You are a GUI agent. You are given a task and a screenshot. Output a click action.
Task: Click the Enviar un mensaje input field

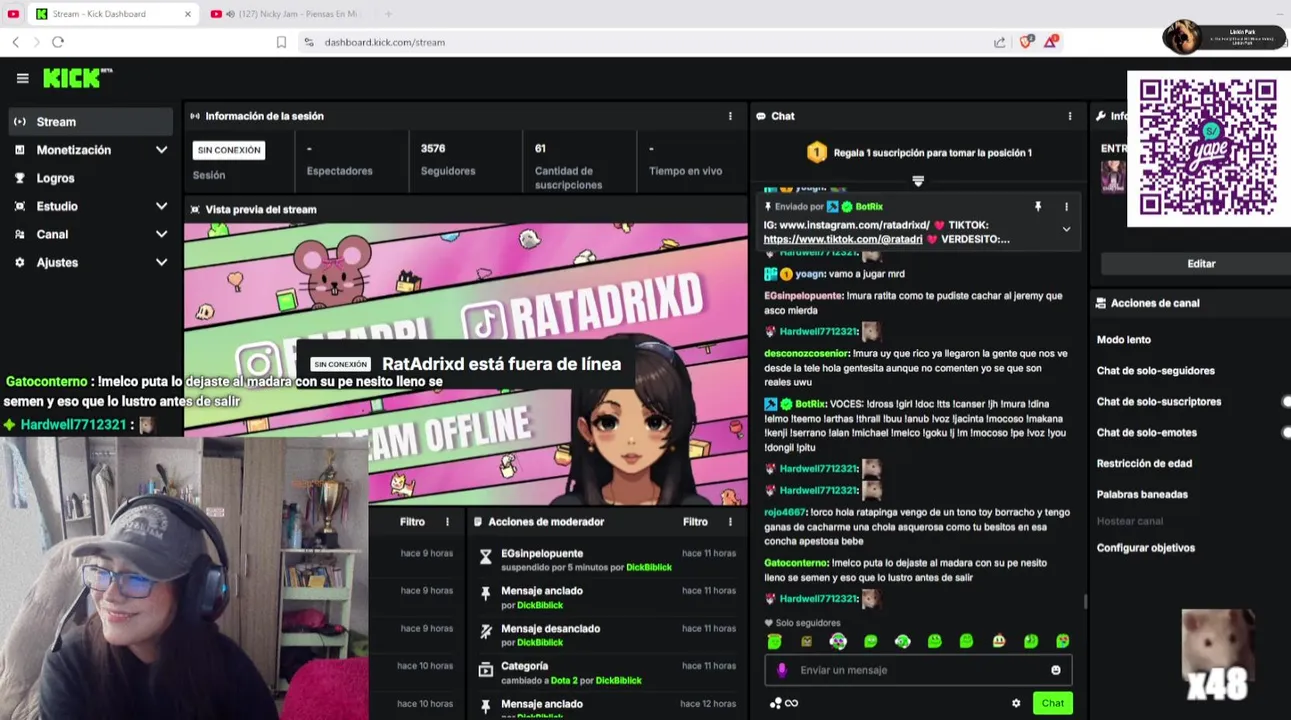[920, 670]
